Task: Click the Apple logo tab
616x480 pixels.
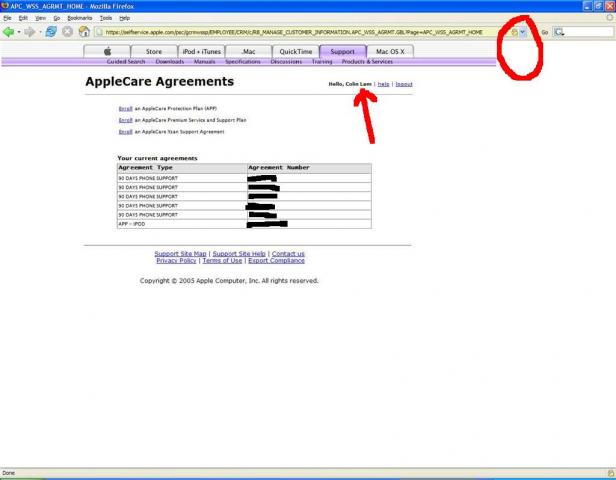Action: coord(107,51)
